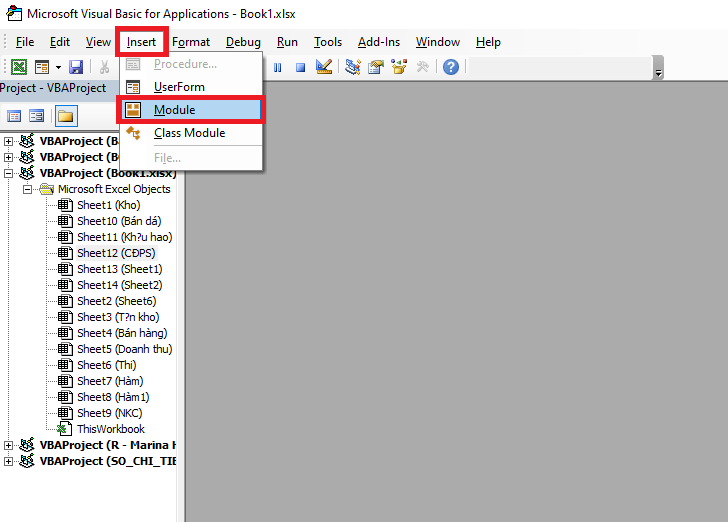Select Sheet12 (CĐPS) in project tree
728x522 pixels.
116,253
